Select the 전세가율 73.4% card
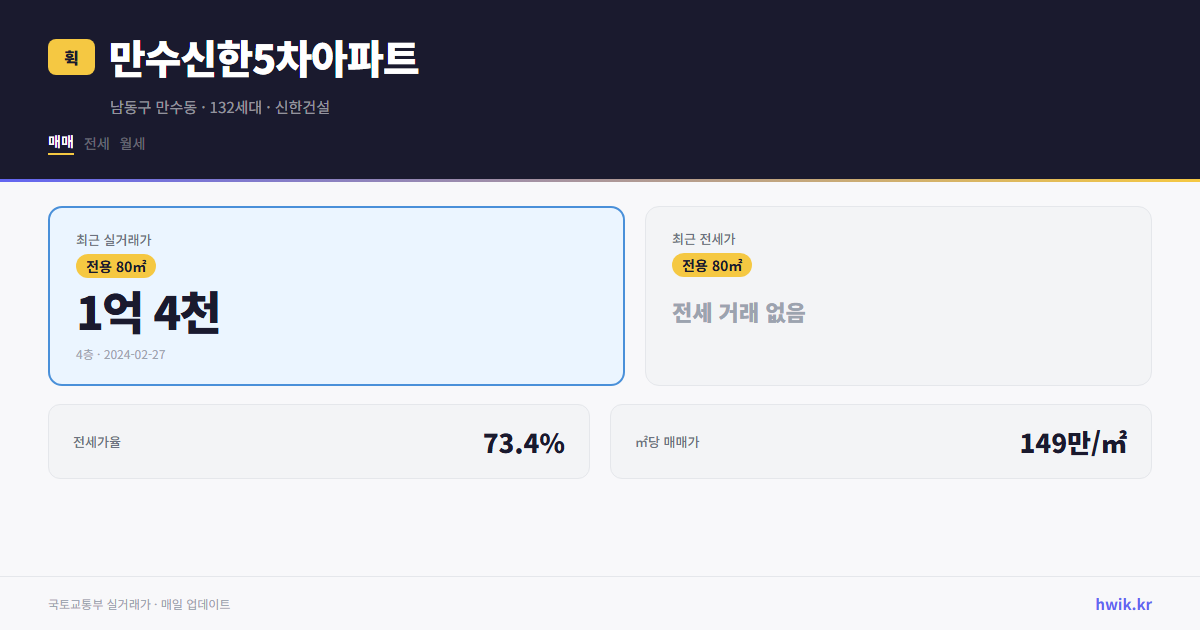 coord(318,441)
